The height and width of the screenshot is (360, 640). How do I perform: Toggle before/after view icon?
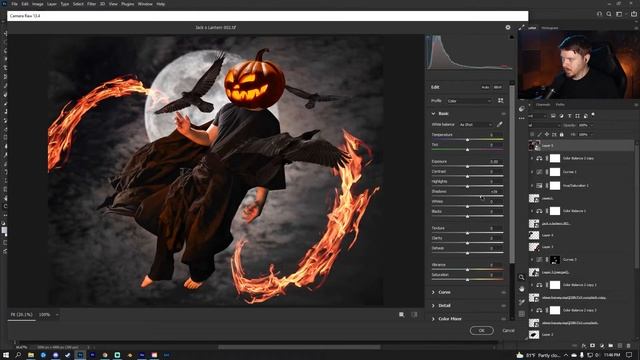tap(402, 315)
